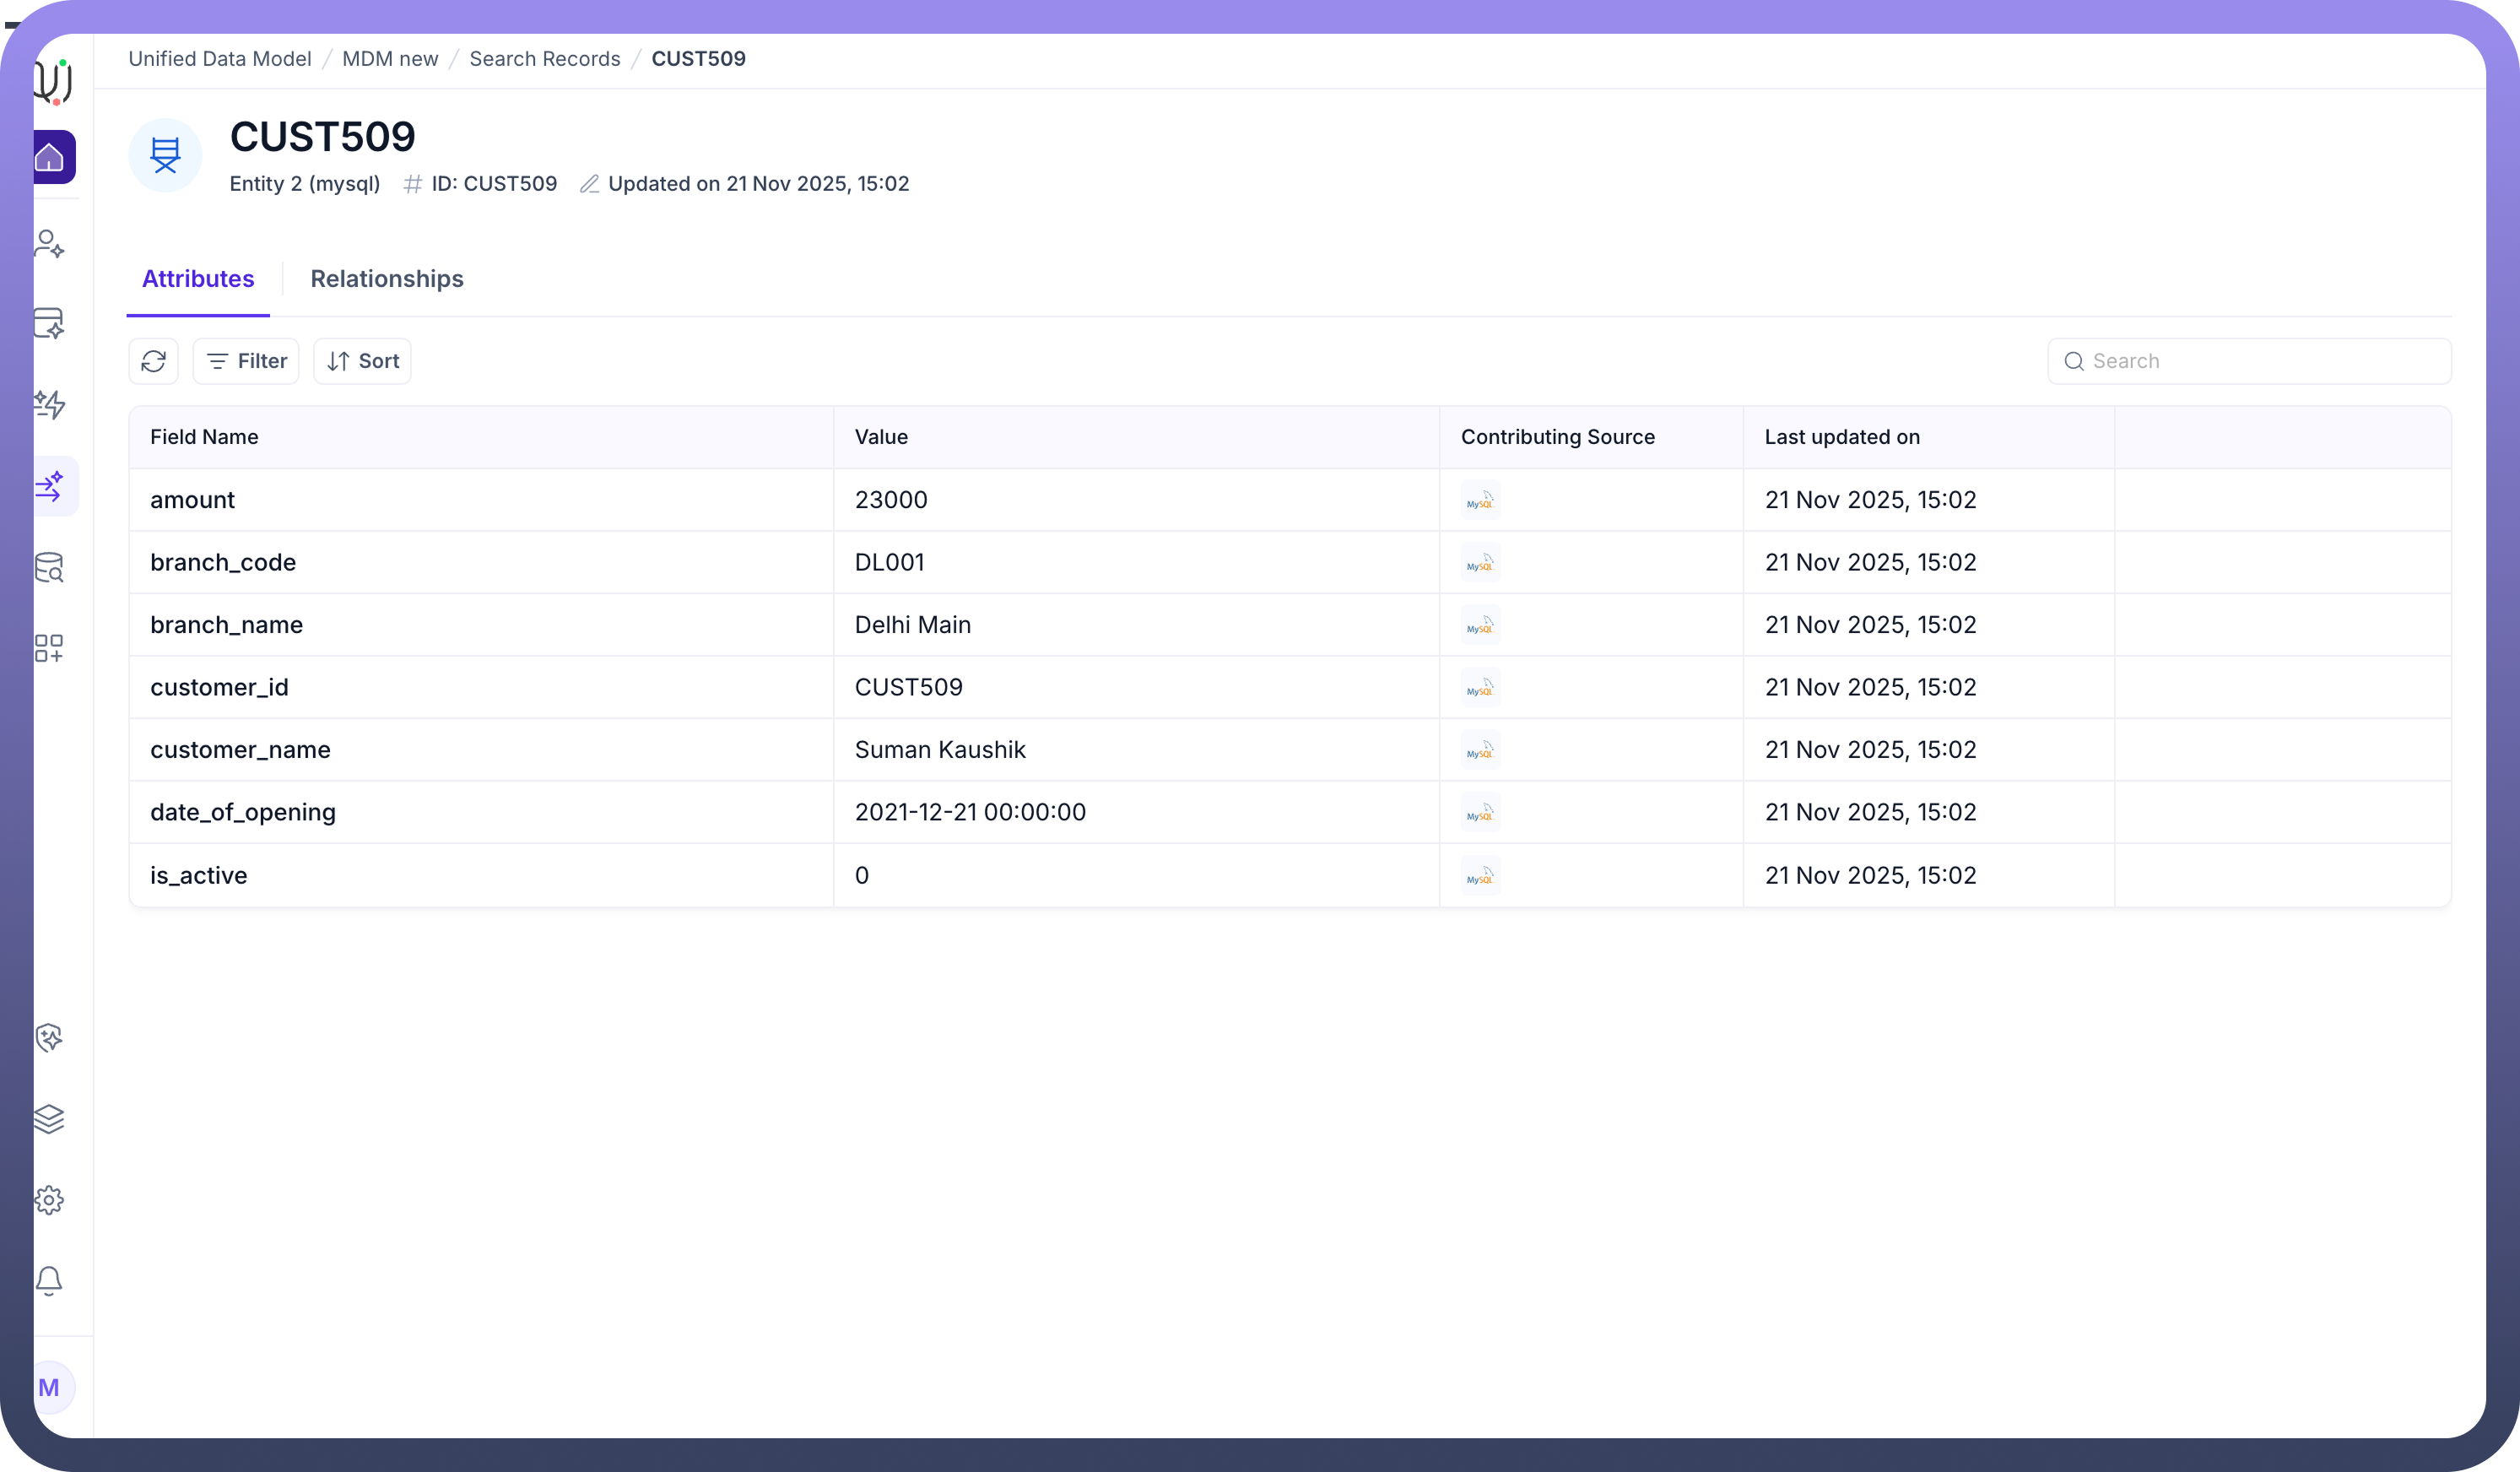Viewport: 2520px width, 1472px height.
Task: Open the notifications bell icon
Action: tap(49, 1280)
